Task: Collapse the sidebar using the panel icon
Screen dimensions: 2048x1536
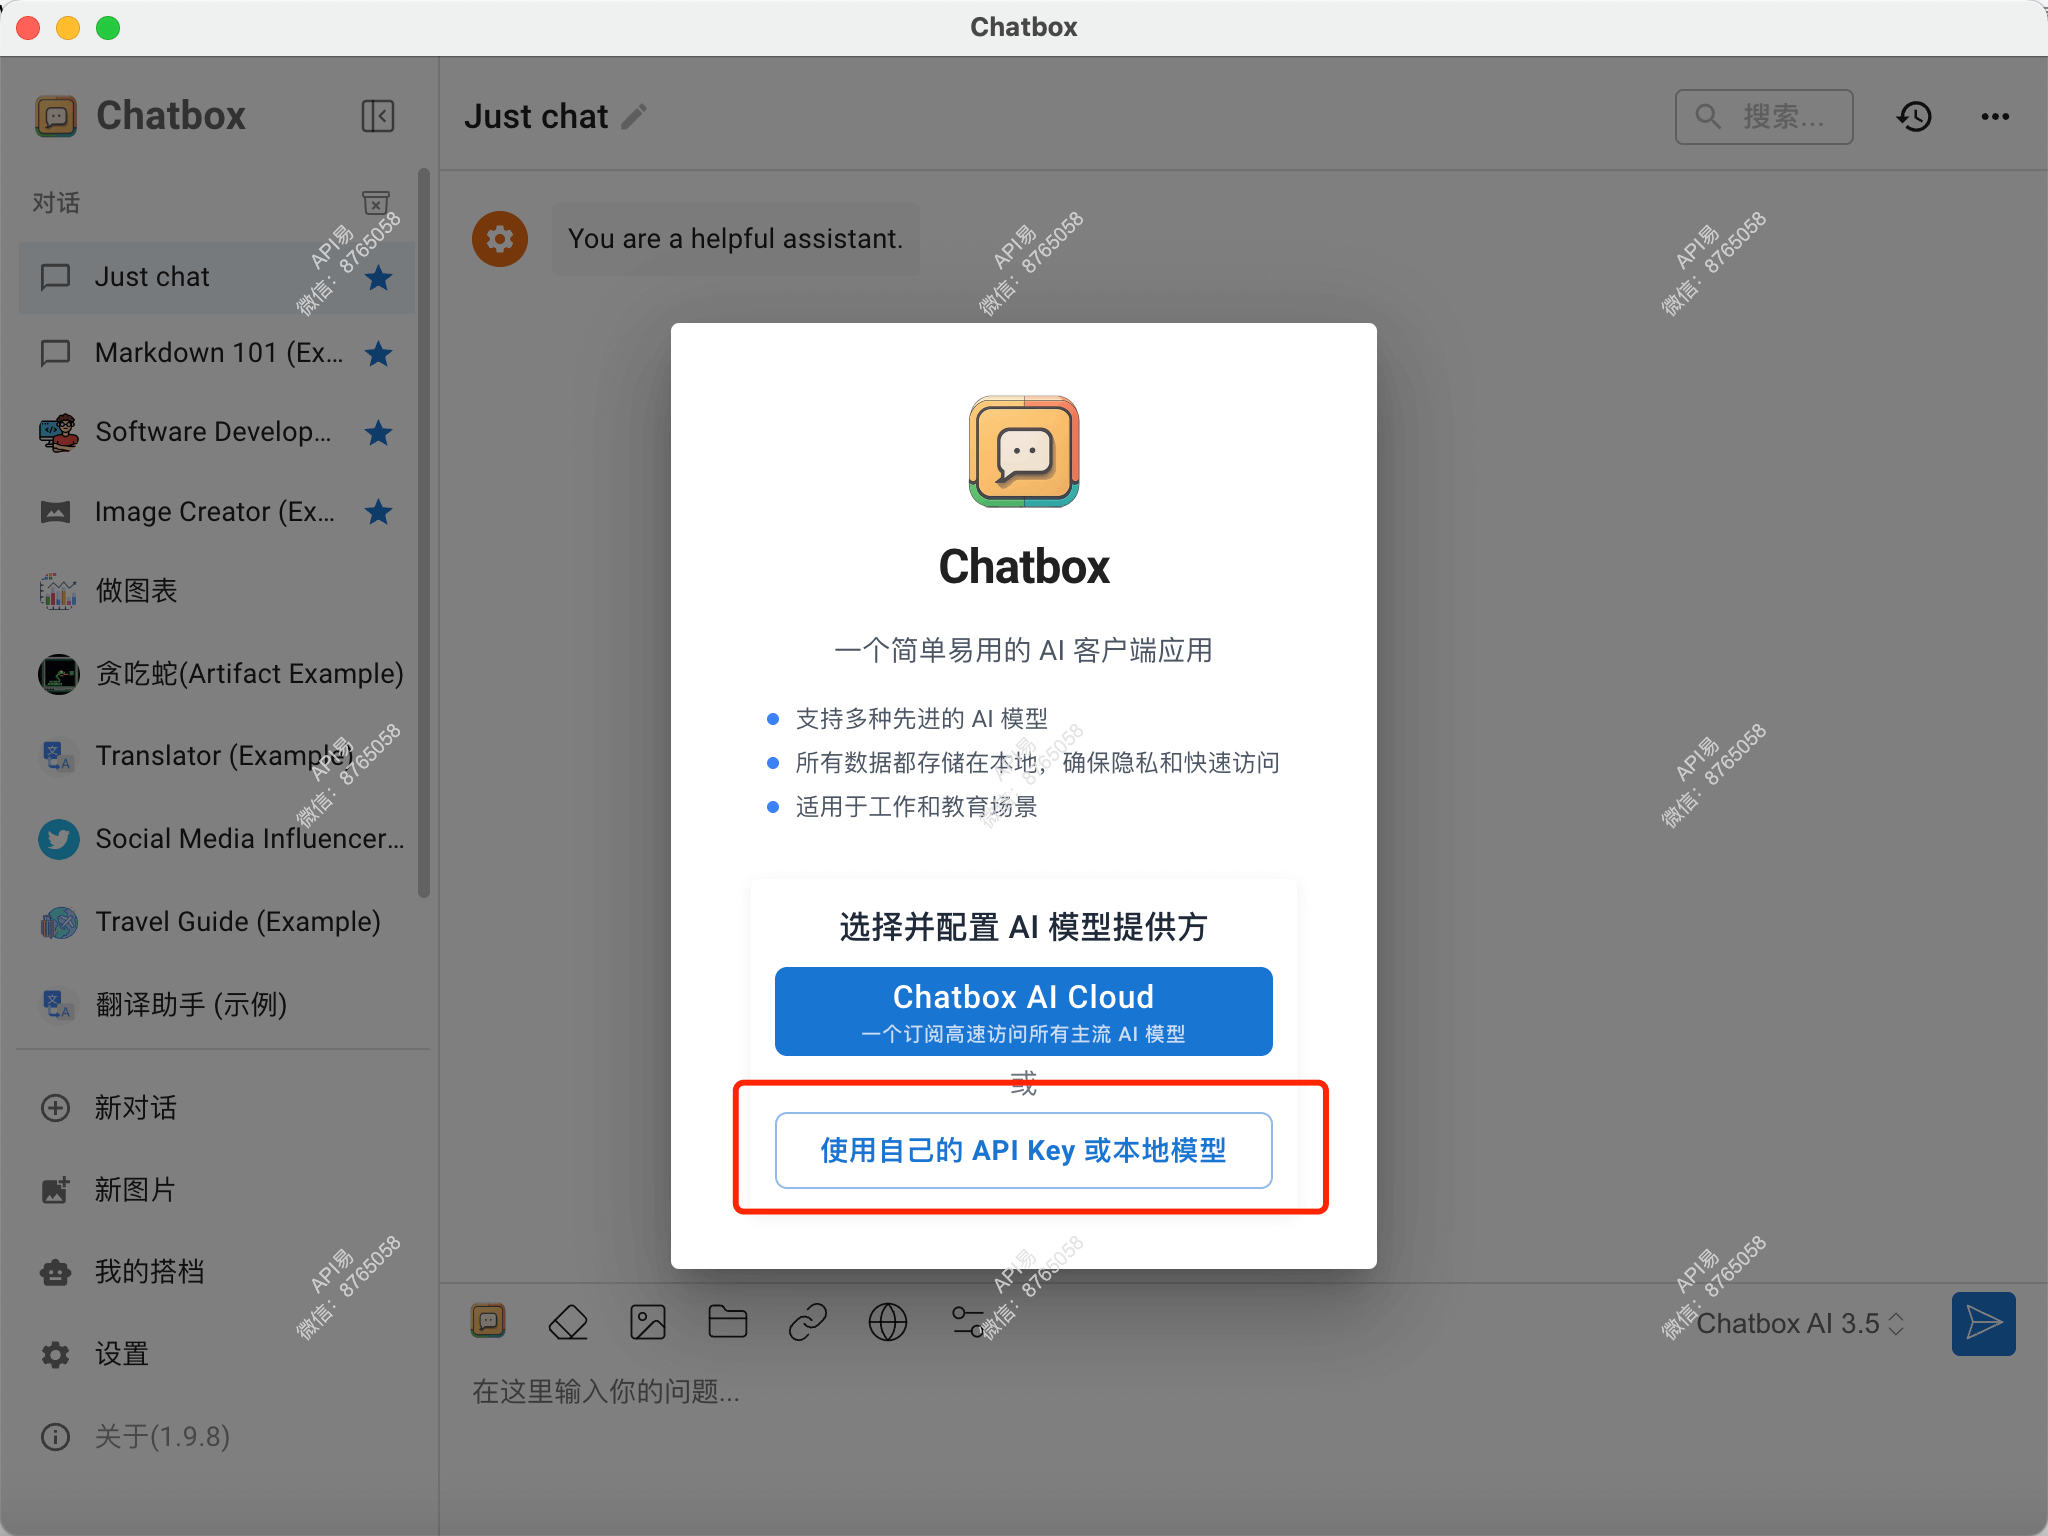Action: click(x=377, y=115)
